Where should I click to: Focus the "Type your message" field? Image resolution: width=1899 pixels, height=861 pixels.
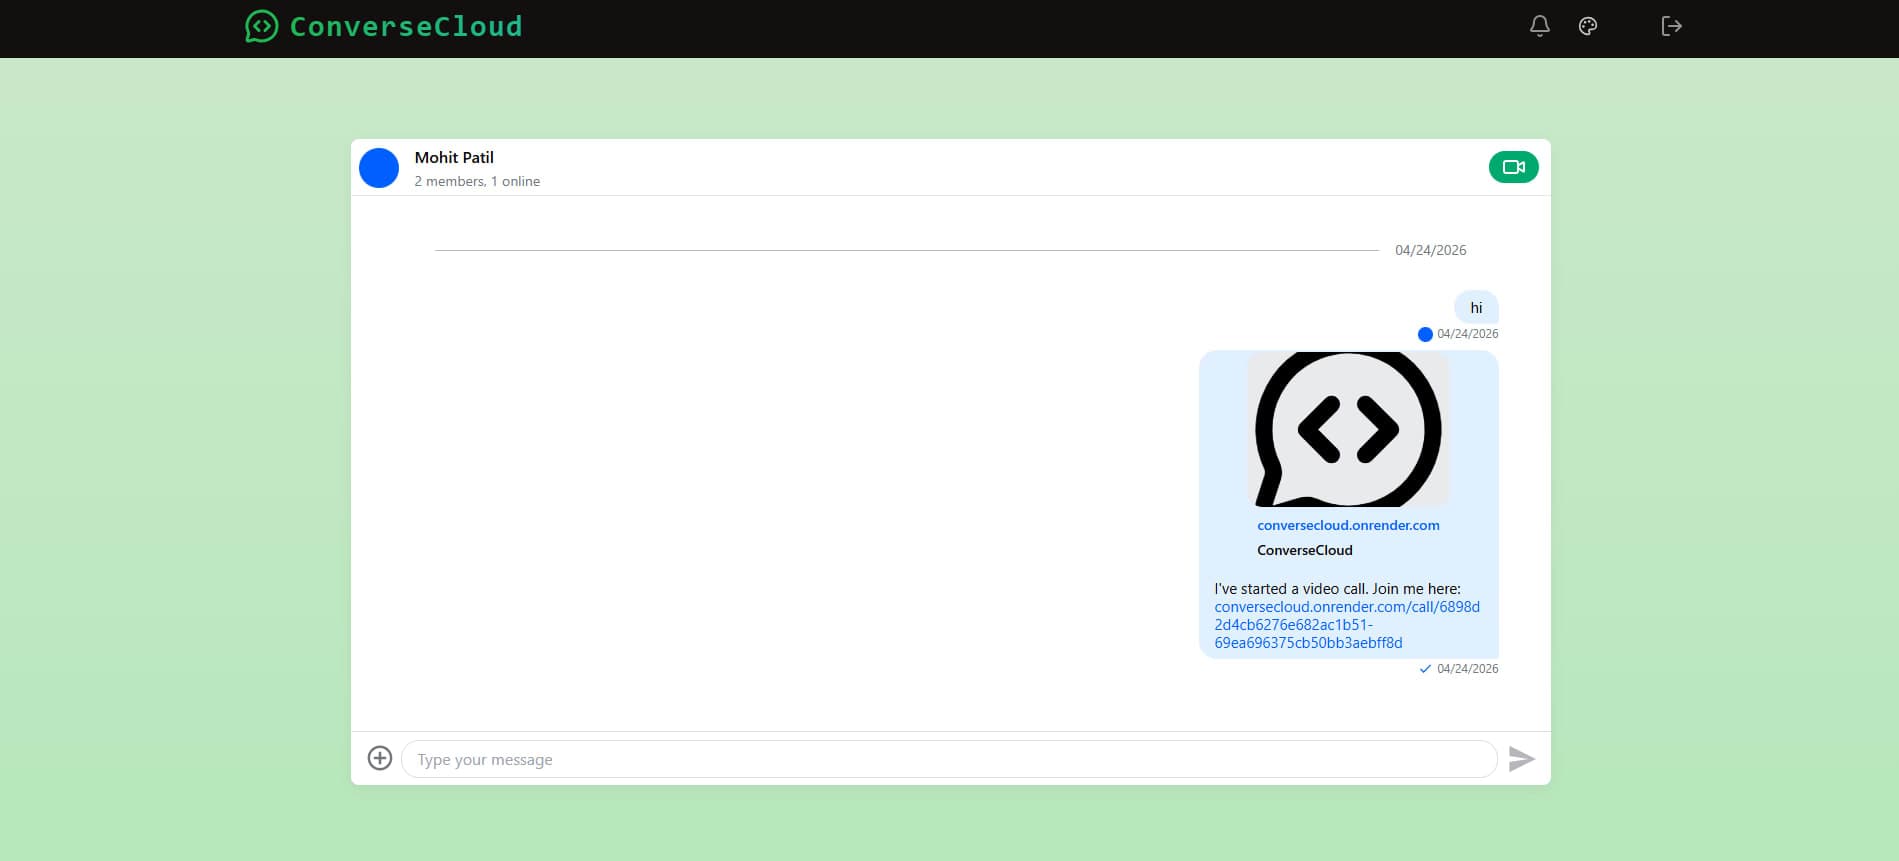point(948,759)
